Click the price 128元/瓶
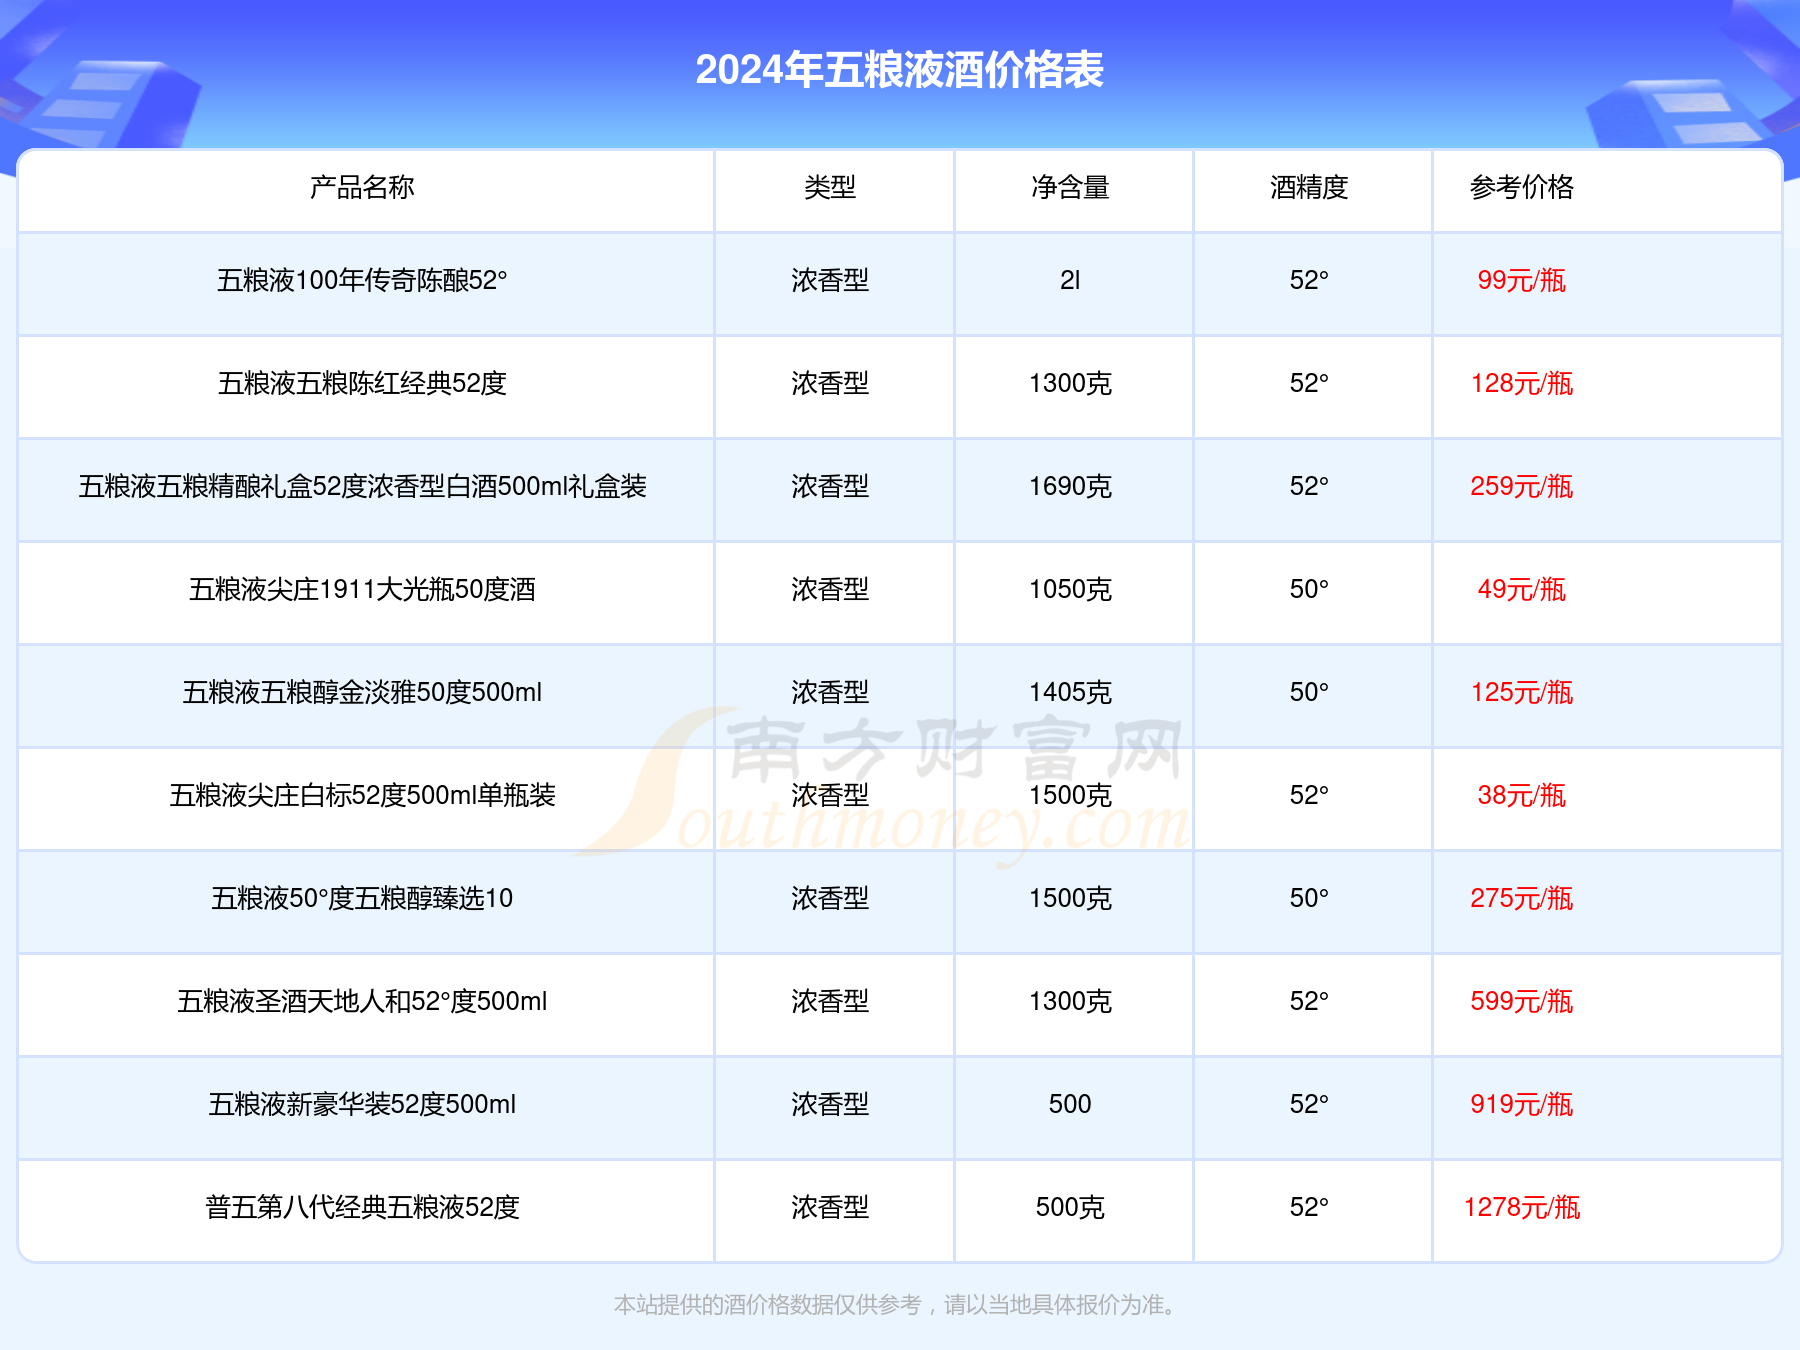Viewport: 1800px width, 1350px height. click(x=1522, y=383)
